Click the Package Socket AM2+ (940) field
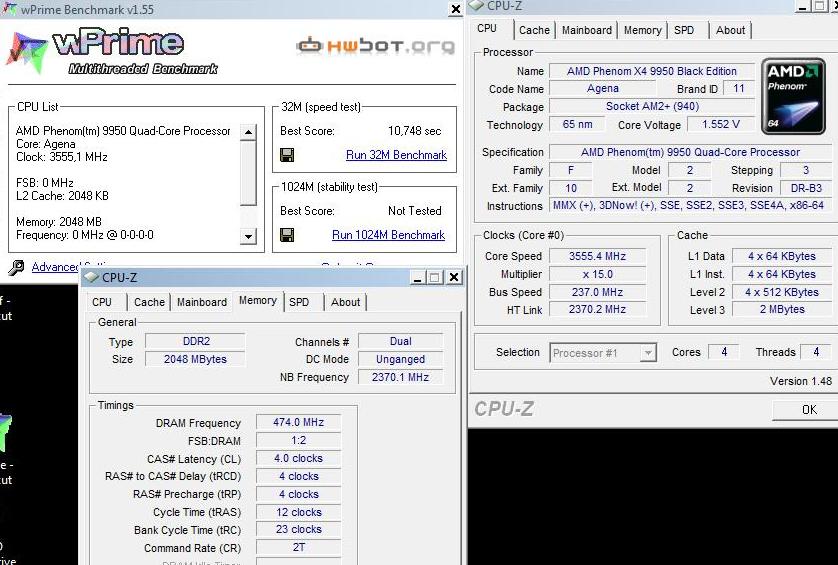The image size is (838, 565). pyautogui.click(x=651, y=106)
